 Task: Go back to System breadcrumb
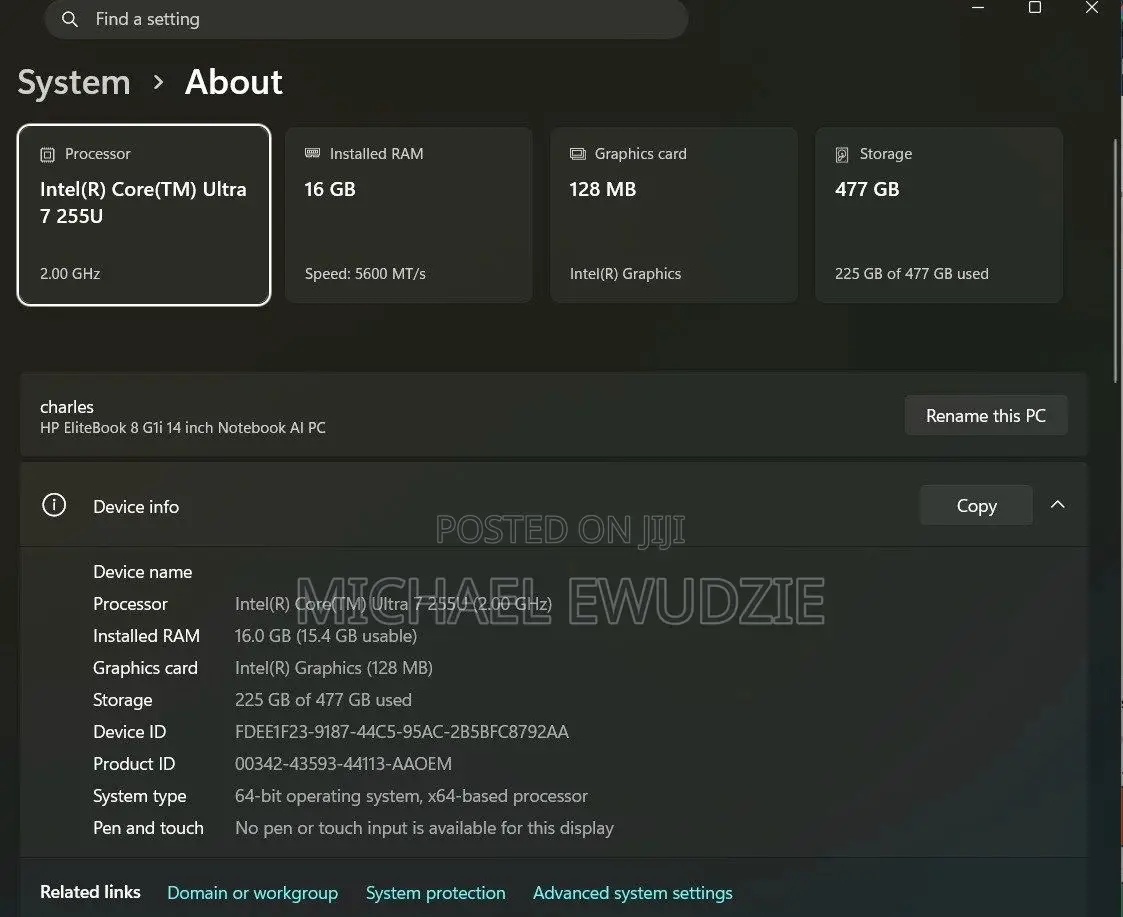pyautogui.click(x=74, y=82)
